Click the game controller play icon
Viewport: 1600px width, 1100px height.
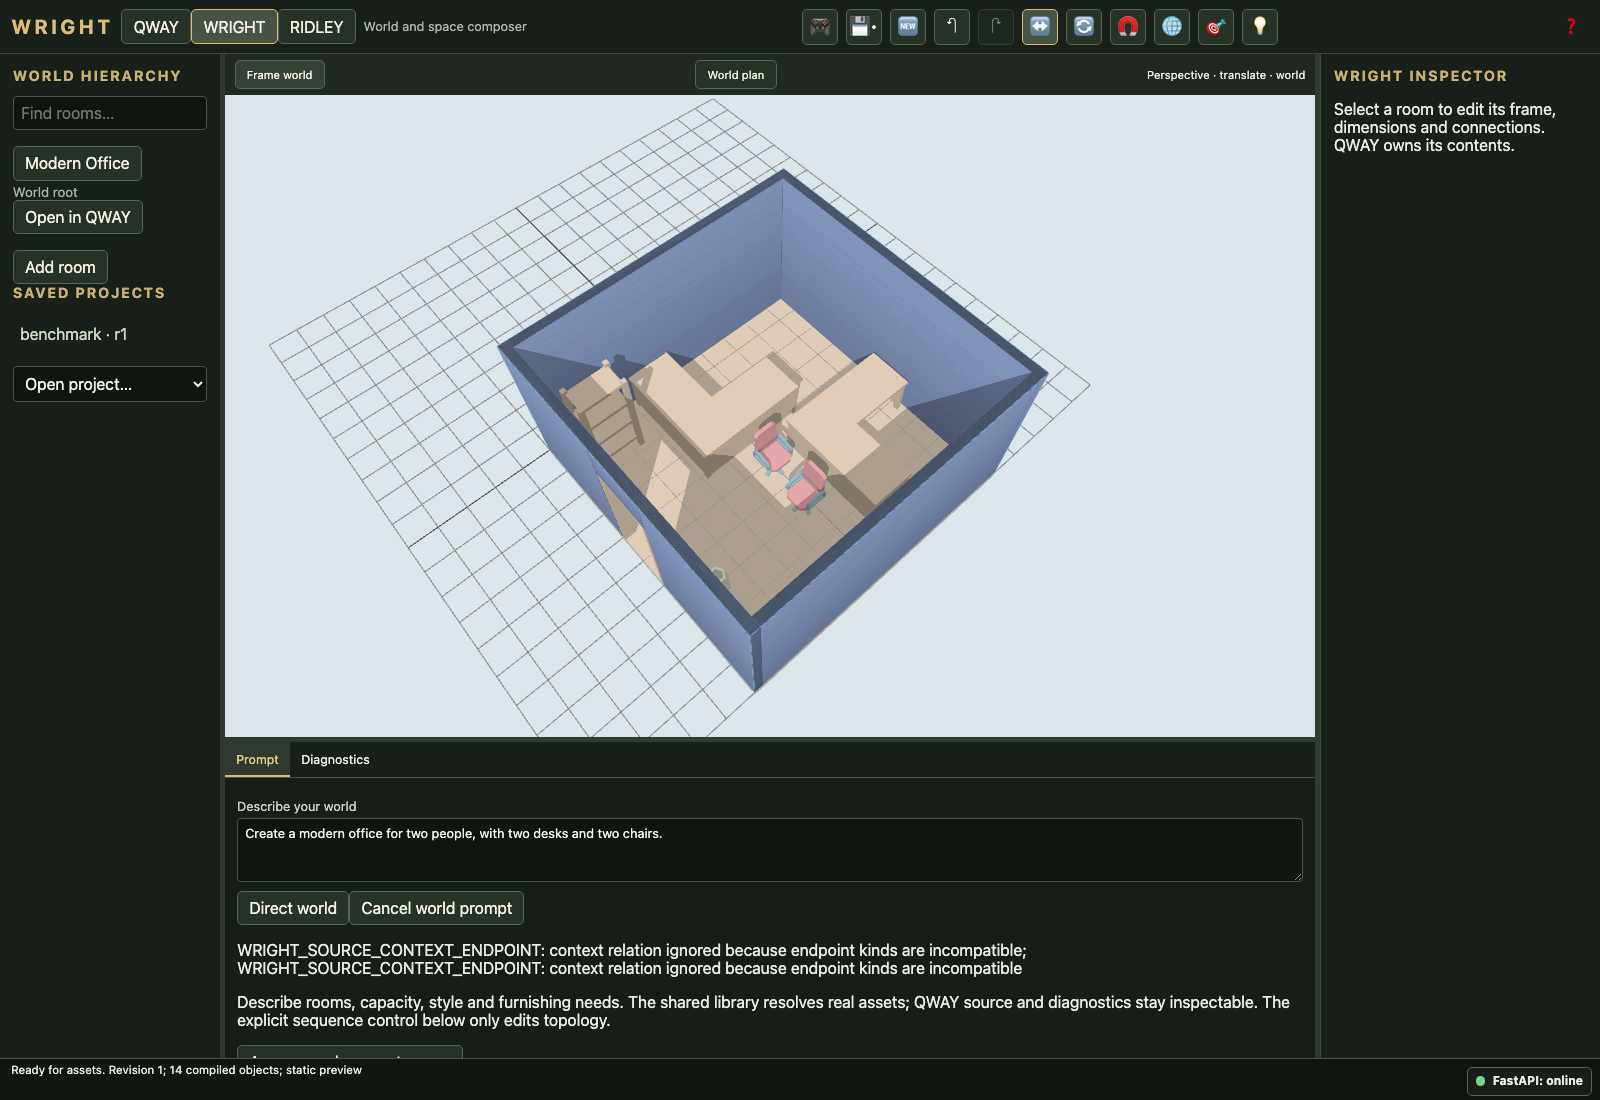coord(820,27)
